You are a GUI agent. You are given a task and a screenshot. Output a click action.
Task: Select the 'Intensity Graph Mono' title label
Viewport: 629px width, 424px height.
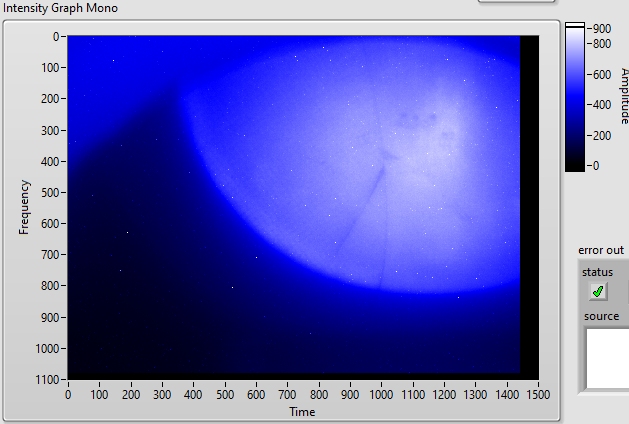pos(60,8)
